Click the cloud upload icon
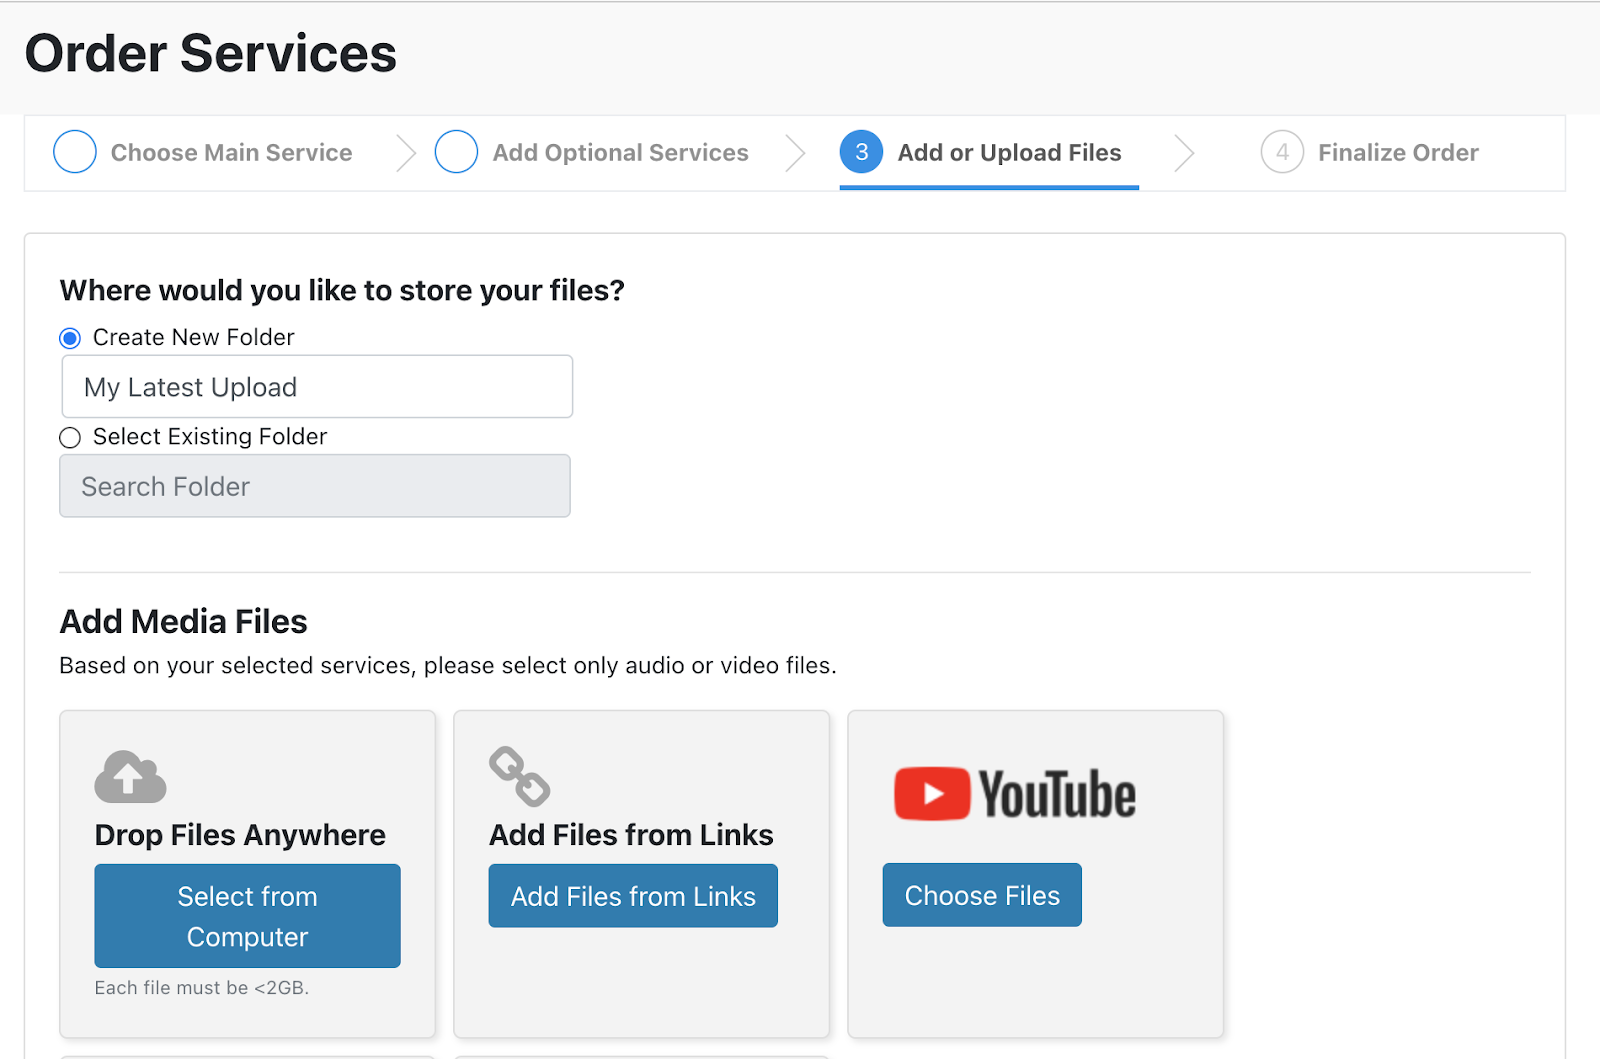The width and height of the screenshot is (1600, 1059). [x=130, y=776]
